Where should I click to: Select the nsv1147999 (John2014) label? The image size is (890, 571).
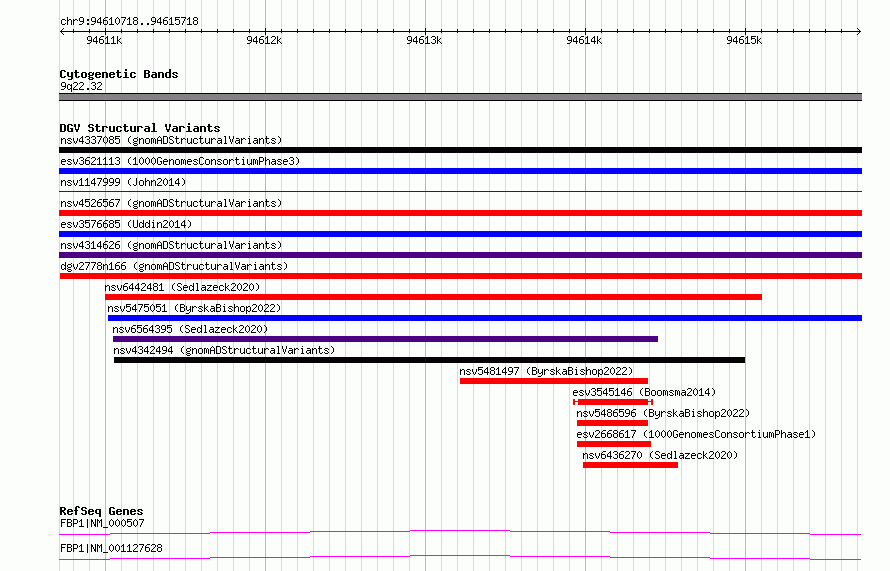click(x=123, y=182)
